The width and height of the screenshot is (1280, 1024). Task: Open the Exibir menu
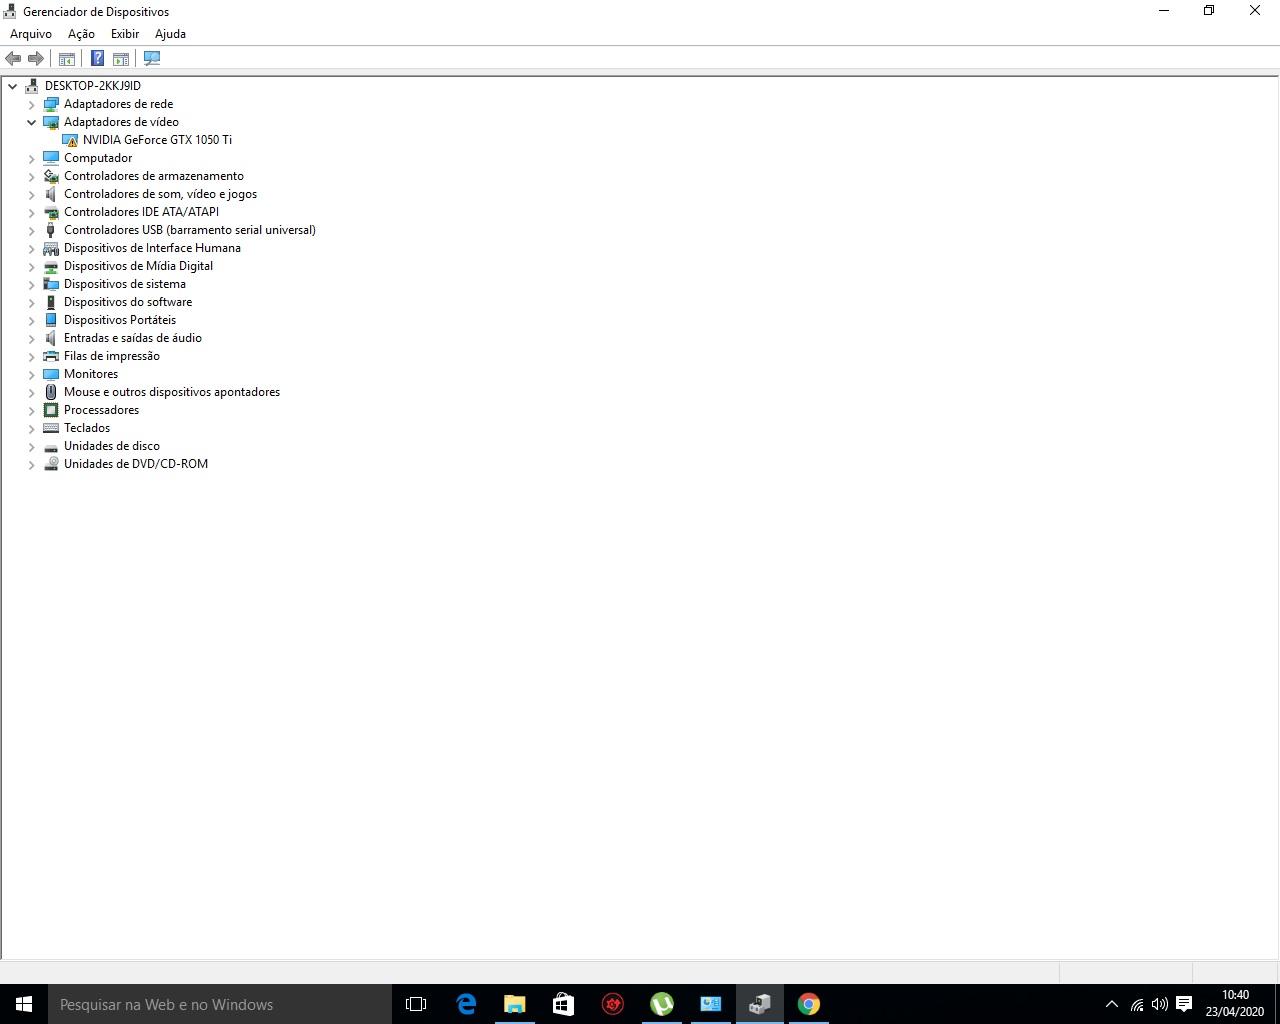click(x=125, y=34)
